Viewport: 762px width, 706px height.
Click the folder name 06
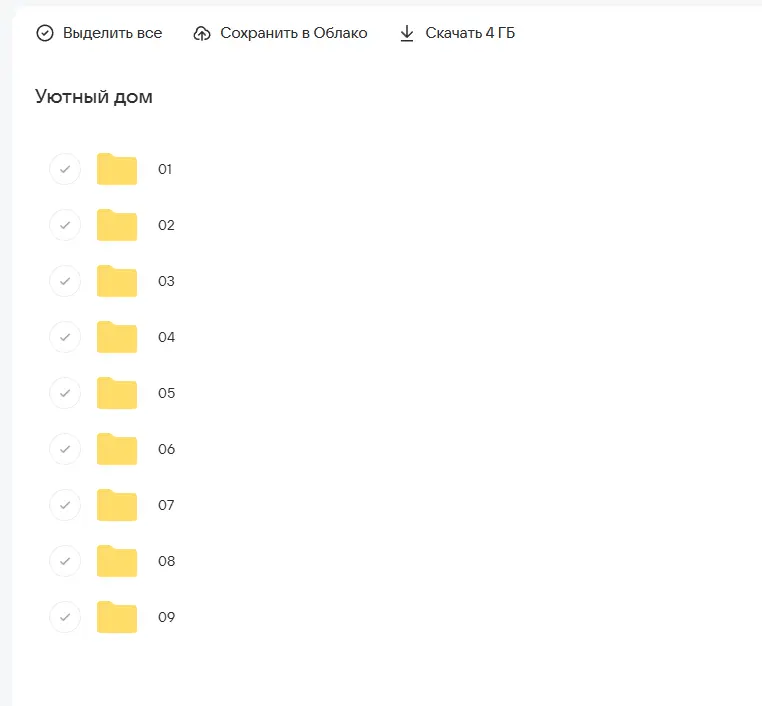click(x=166, y=450)
